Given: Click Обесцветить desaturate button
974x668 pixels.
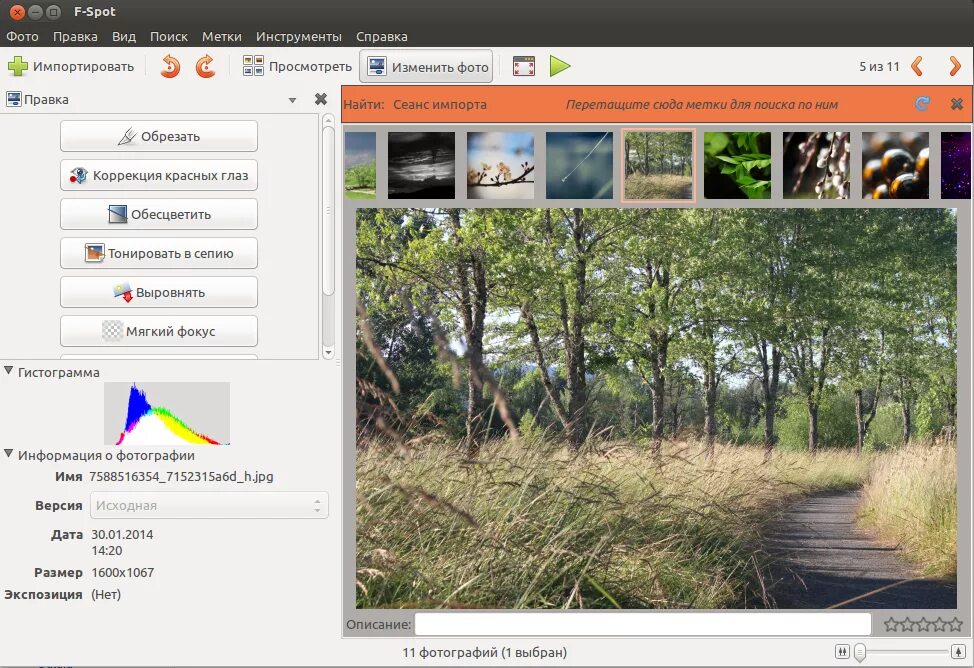Looking at the screenshot, I should [159, 214].
